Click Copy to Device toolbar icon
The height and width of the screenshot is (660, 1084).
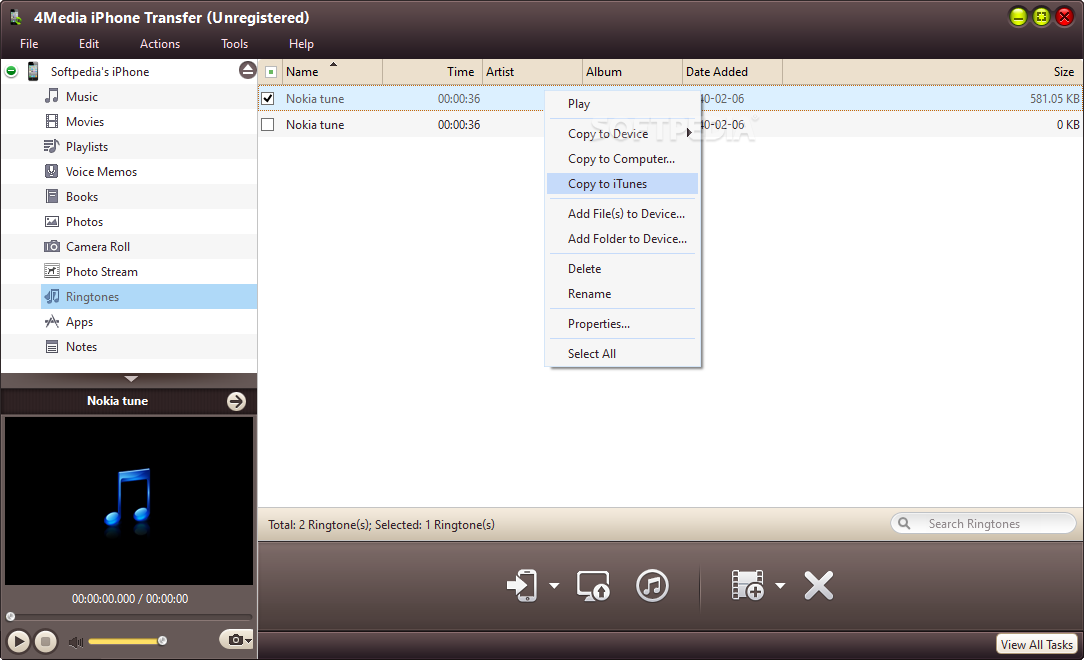pos(523,585)
